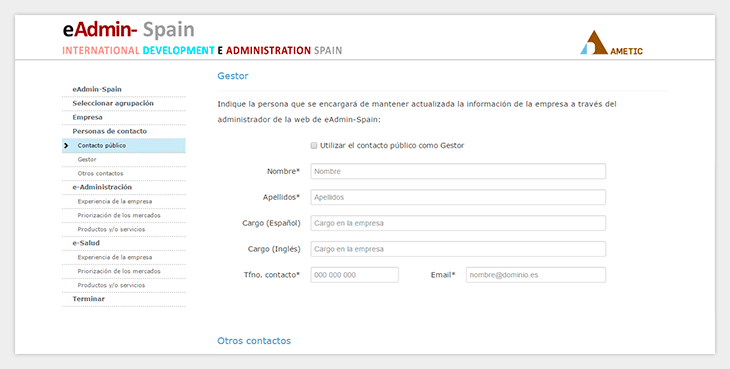Image resolution: width=730 pixels, height=369 pixels.
Task: Open Otros contactos sidebar sub-item
Action: pyautogui.click(x=101, y=174)
